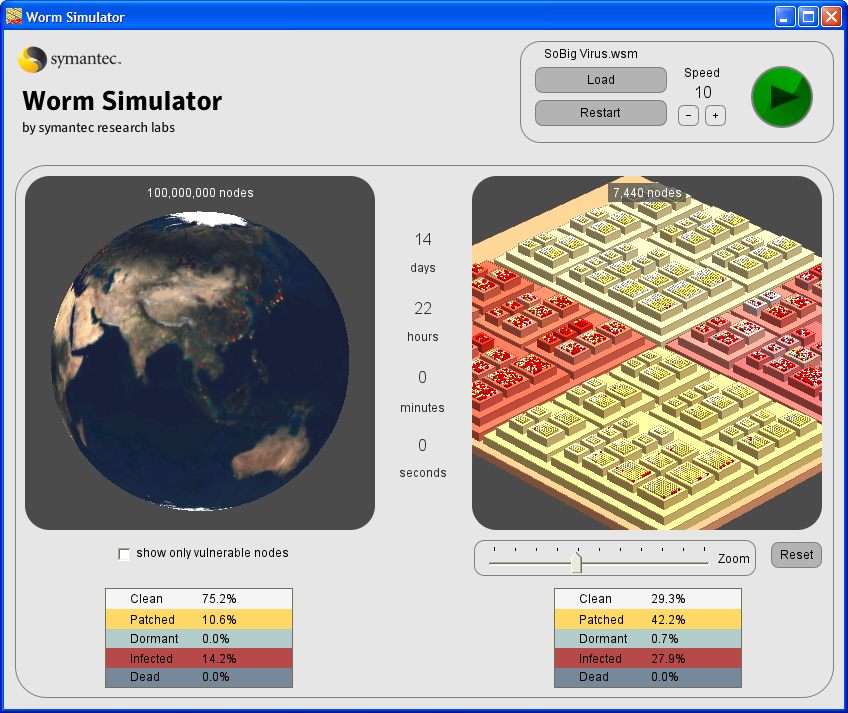
Task: Click the 7,440 nodes label
Action: pos(647,193)
